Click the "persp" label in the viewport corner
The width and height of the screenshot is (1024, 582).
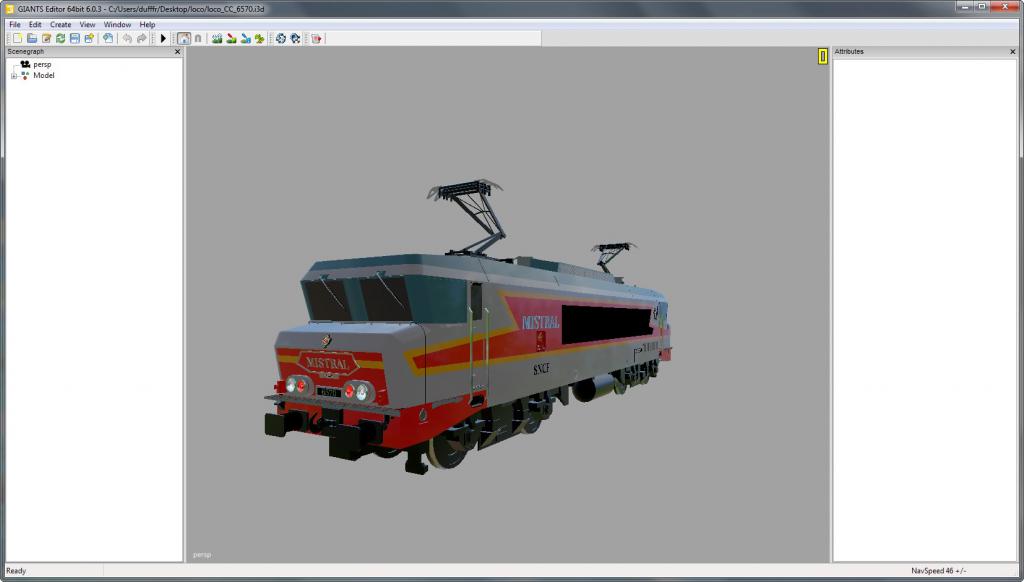[202, 555]
